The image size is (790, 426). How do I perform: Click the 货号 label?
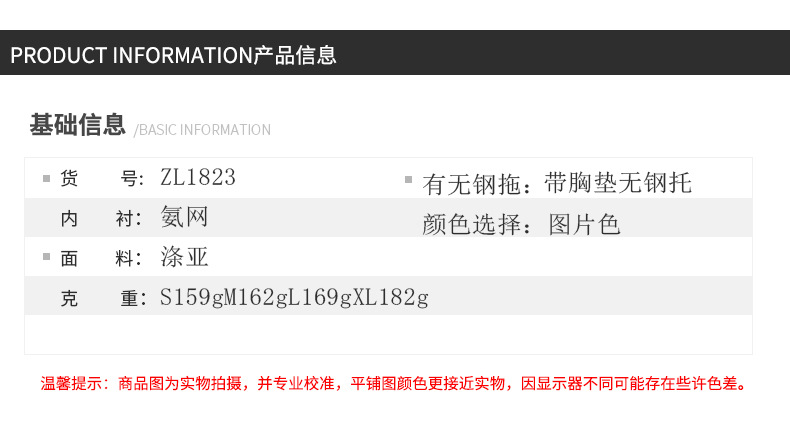[102, 178]
